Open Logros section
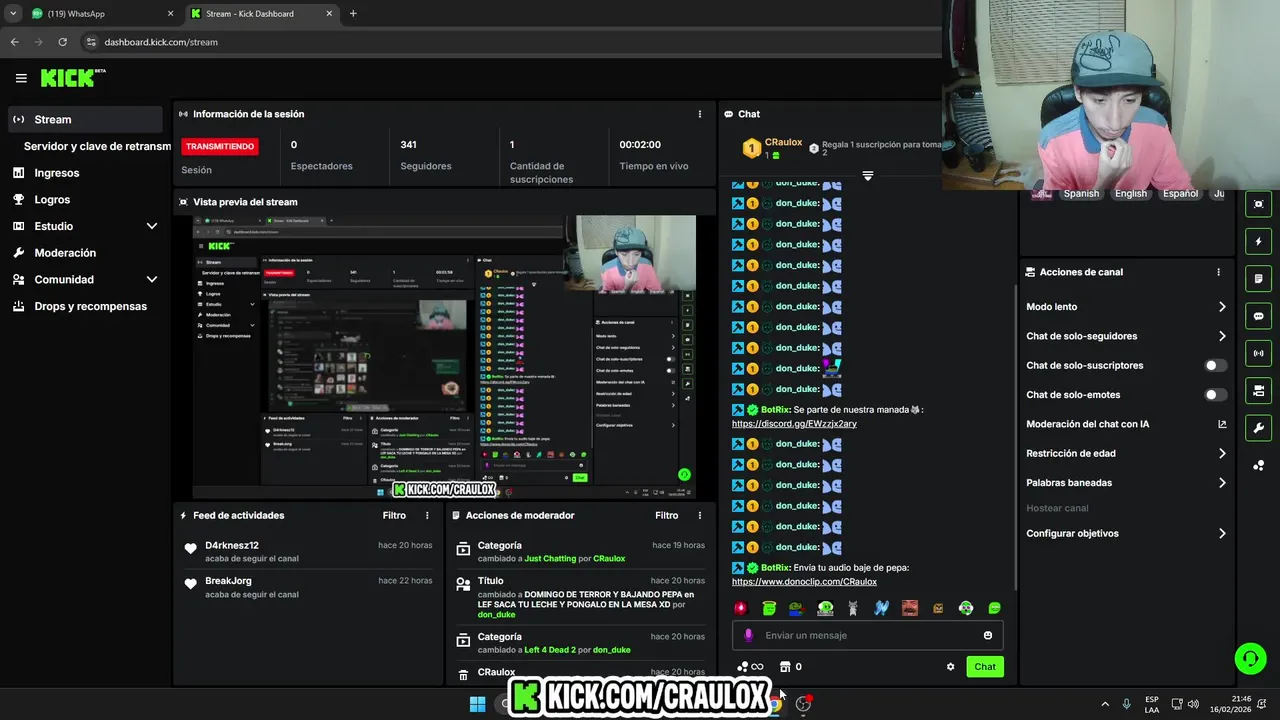1280x720 pixels. click(x=84, y=199)
